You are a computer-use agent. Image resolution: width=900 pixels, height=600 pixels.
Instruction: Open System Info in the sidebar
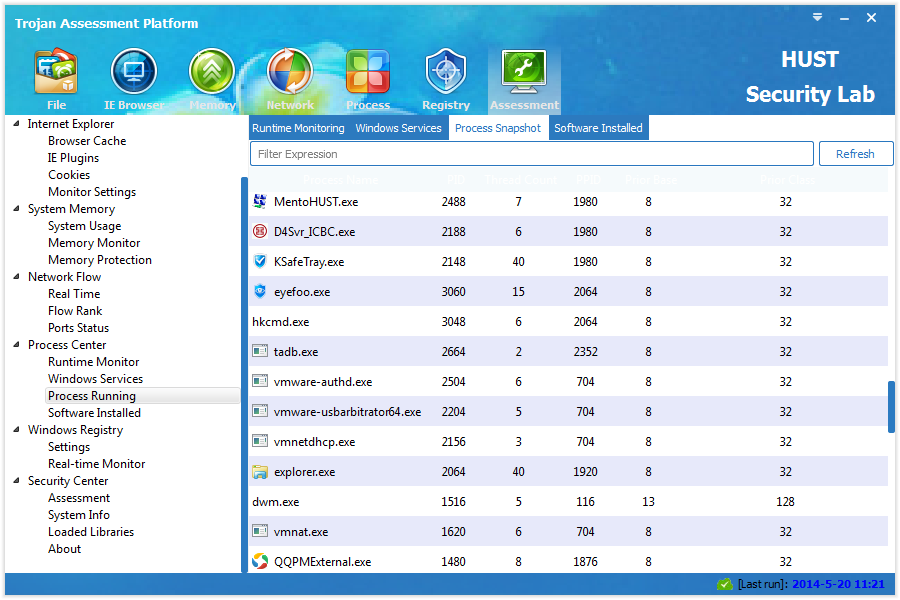coord(79,515)
